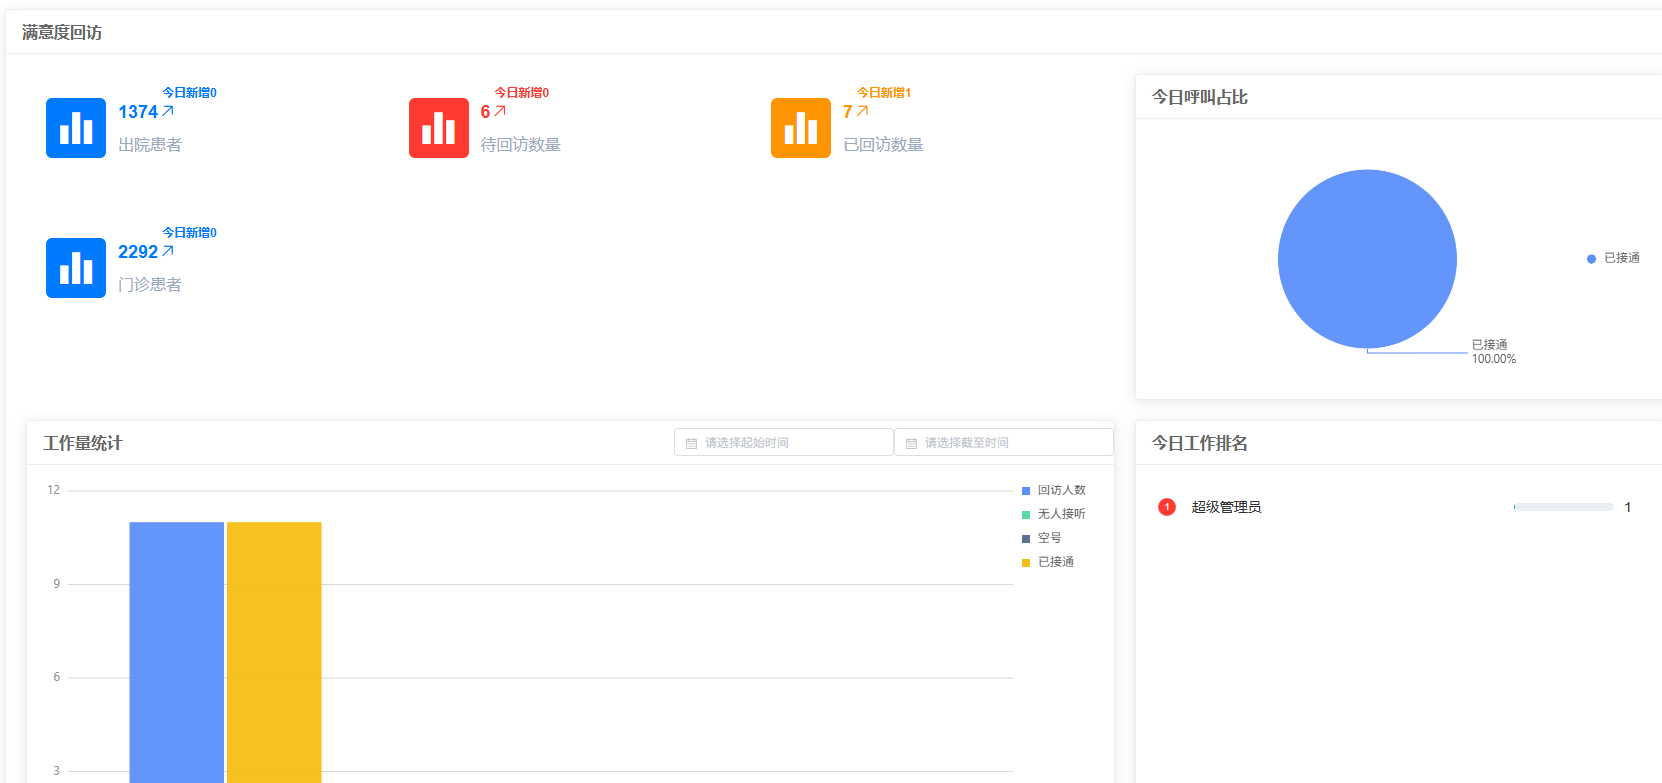Viewport: 1662px width, 783px height.
Task: Click the 超级管理员 progress bar
Action: point(1563,507)
